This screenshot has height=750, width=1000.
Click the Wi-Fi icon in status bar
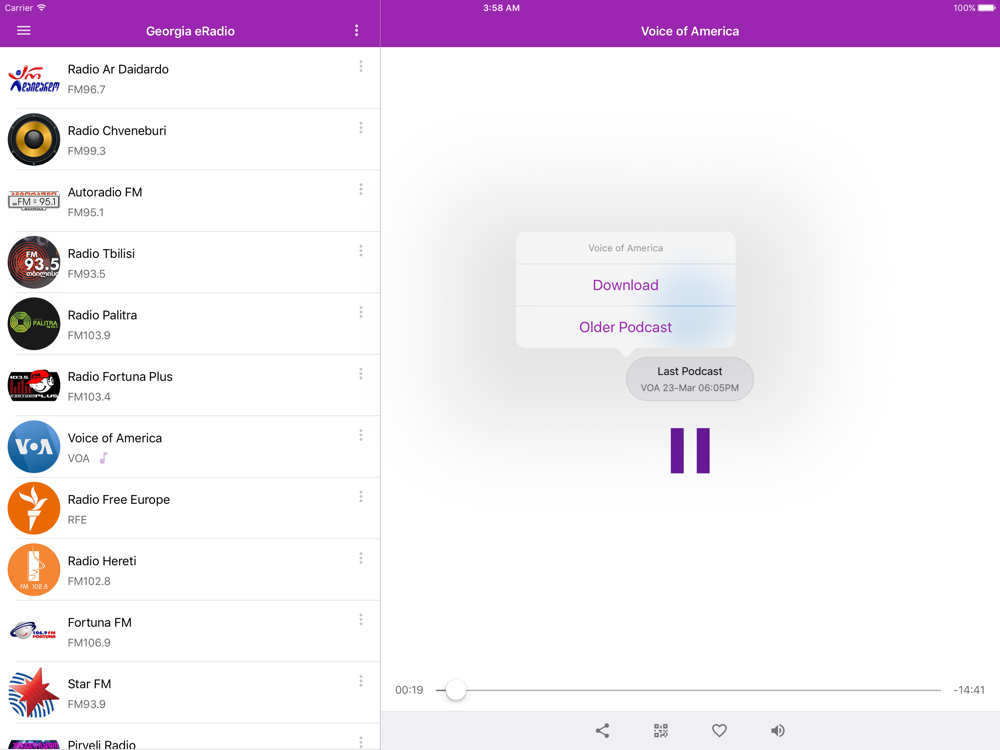click(41, 8)
